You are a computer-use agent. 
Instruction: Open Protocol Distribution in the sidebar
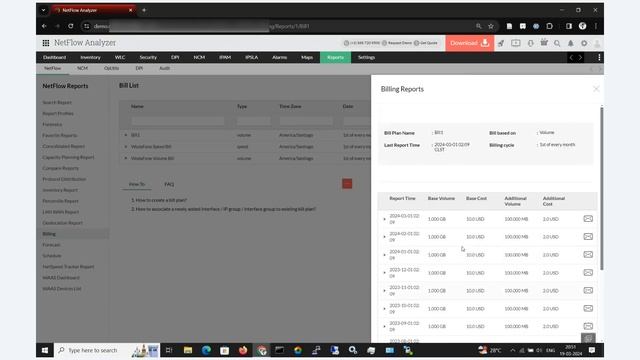64,179
